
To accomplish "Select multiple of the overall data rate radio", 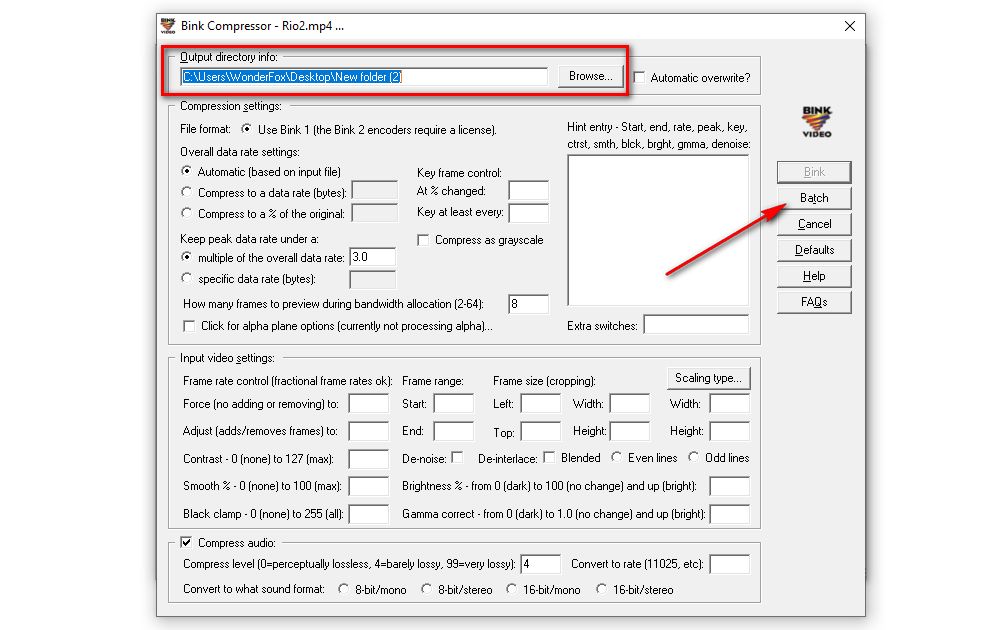I will [186, 257].
